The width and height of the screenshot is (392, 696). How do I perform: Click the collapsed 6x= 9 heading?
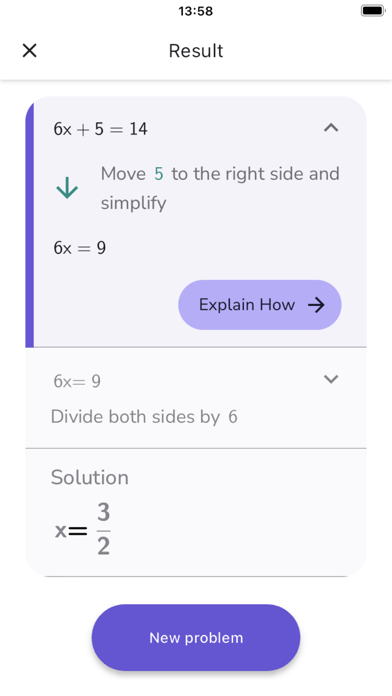click(x=77, y=381)
